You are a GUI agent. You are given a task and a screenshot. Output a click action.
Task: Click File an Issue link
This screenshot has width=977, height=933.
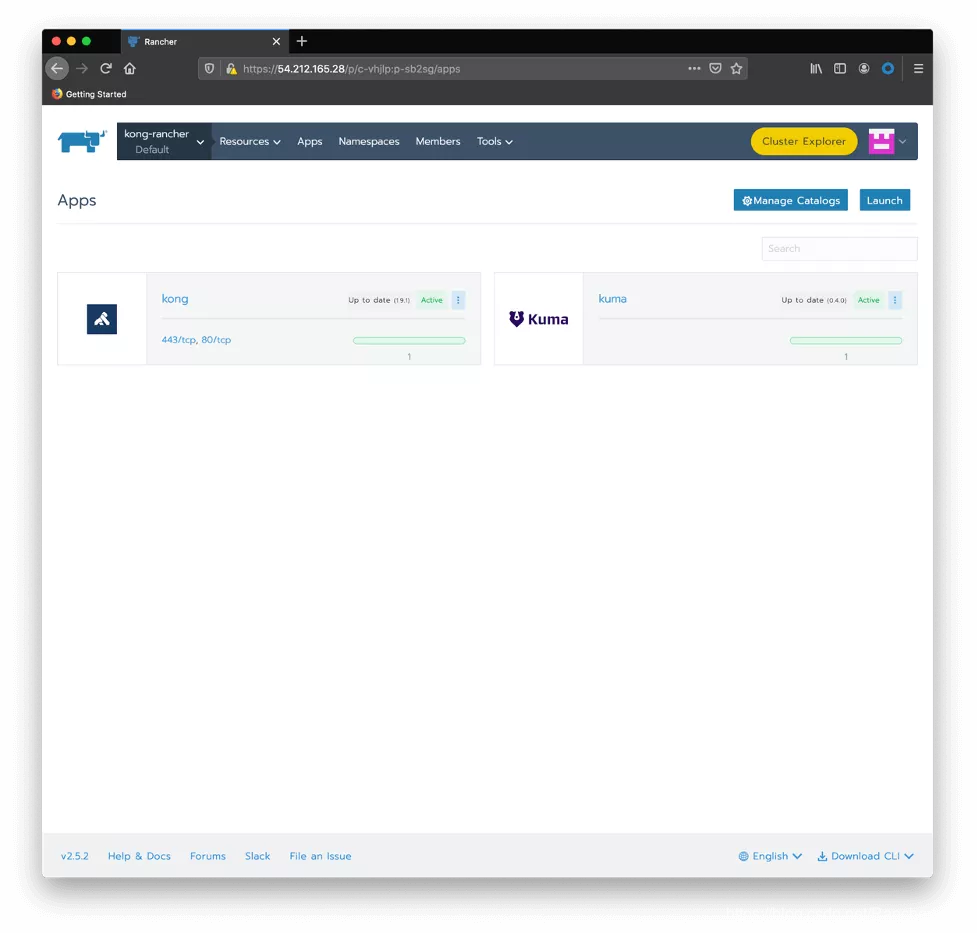320,856
